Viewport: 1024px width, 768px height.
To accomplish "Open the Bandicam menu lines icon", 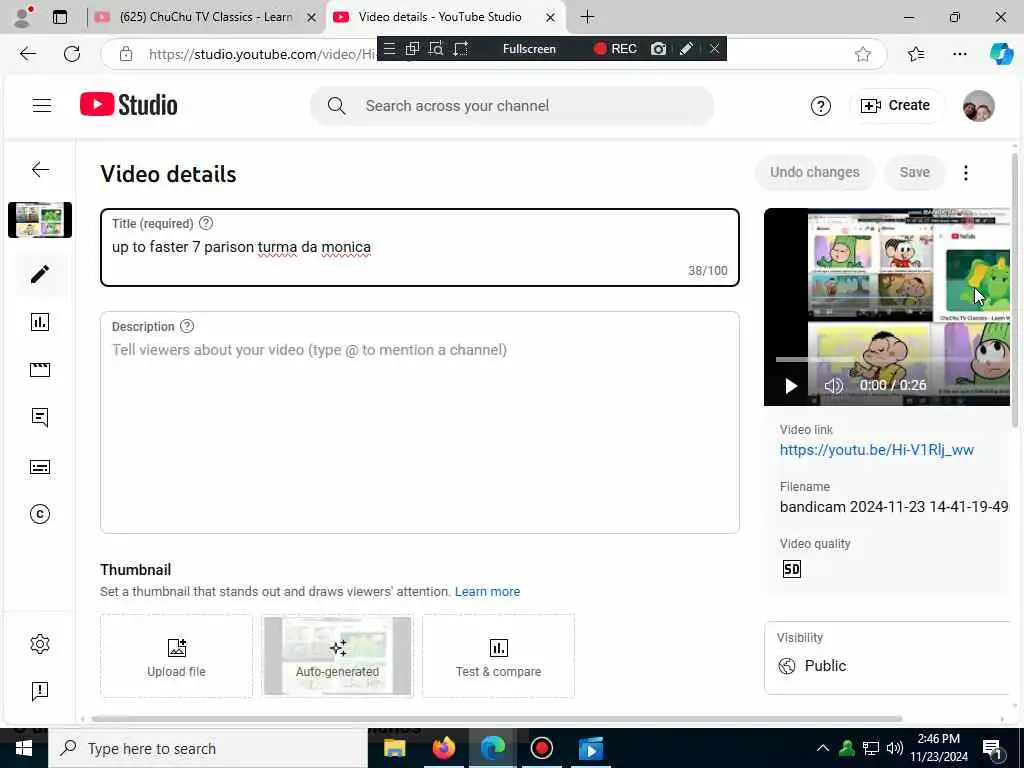I will [x=389, y=48].
